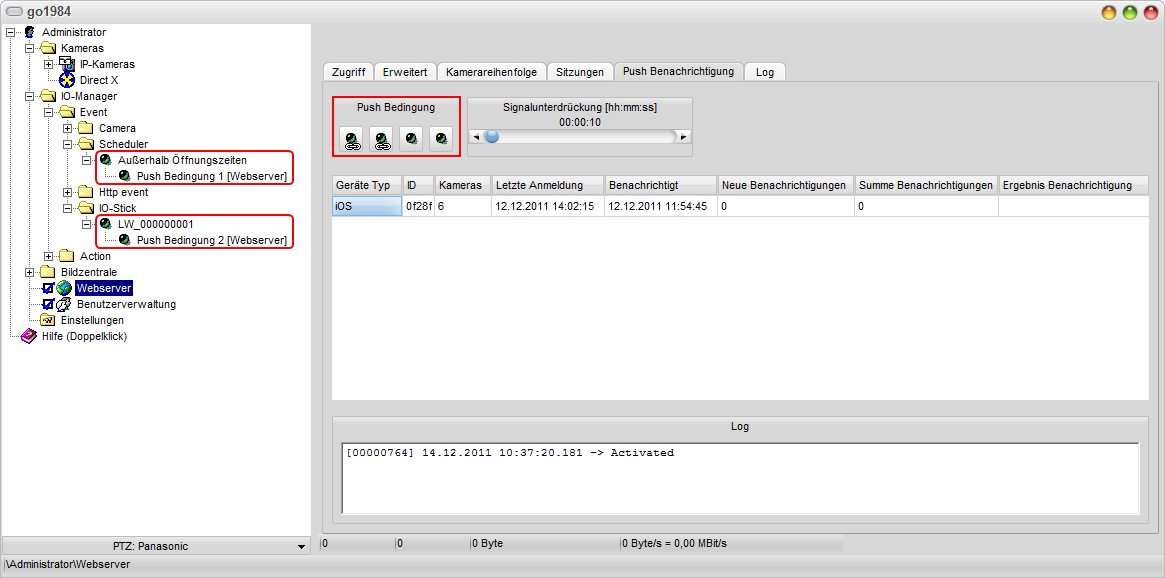This screenshot has height=578, width=1165.
Task: Open the PTZ: Panasonic dropdown
Action: tap(302, 547)
